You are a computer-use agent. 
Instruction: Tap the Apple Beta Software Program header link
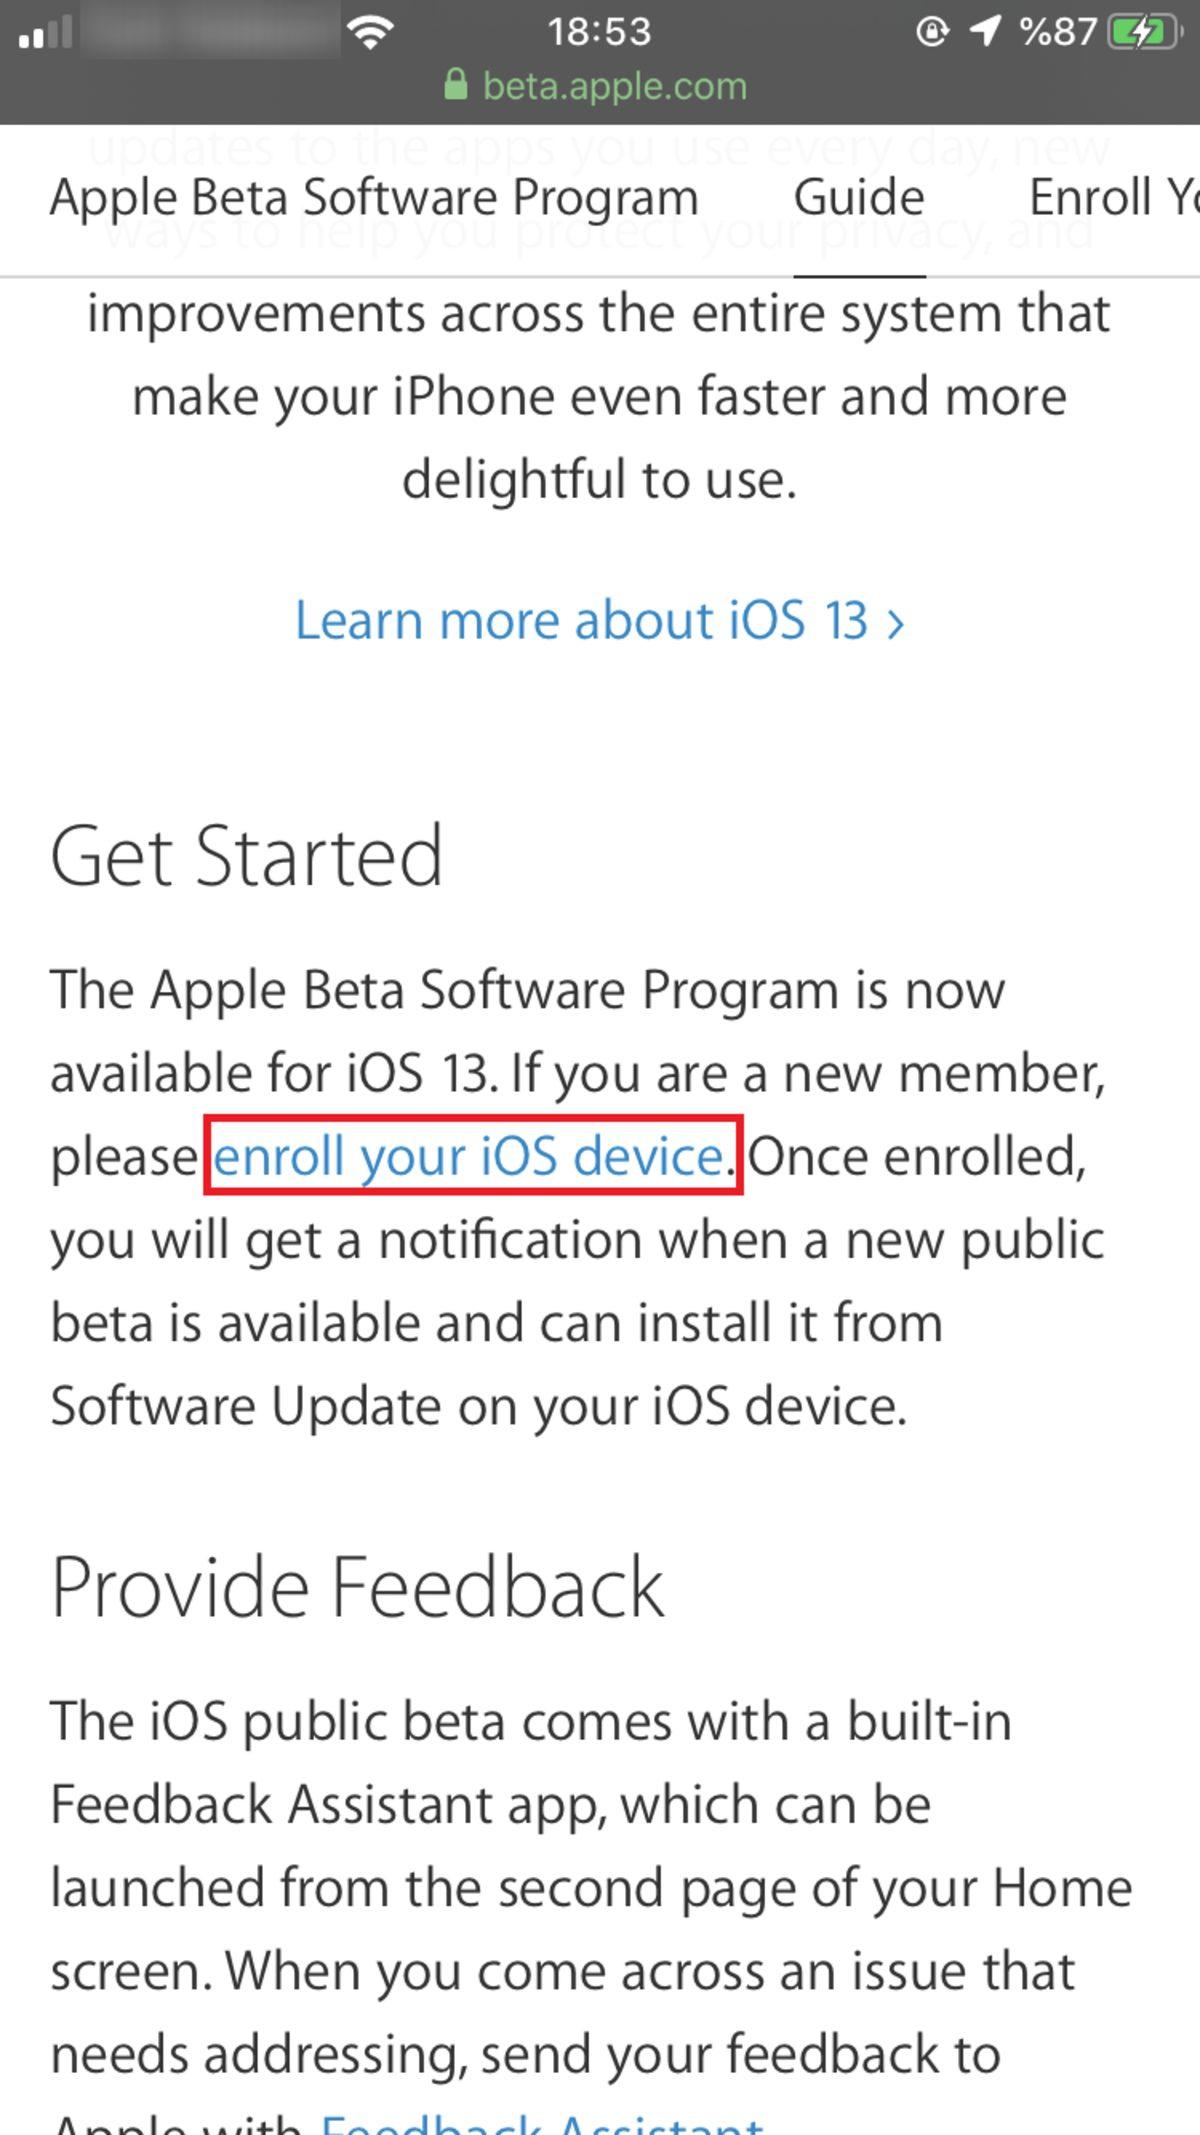click(374, 197)
